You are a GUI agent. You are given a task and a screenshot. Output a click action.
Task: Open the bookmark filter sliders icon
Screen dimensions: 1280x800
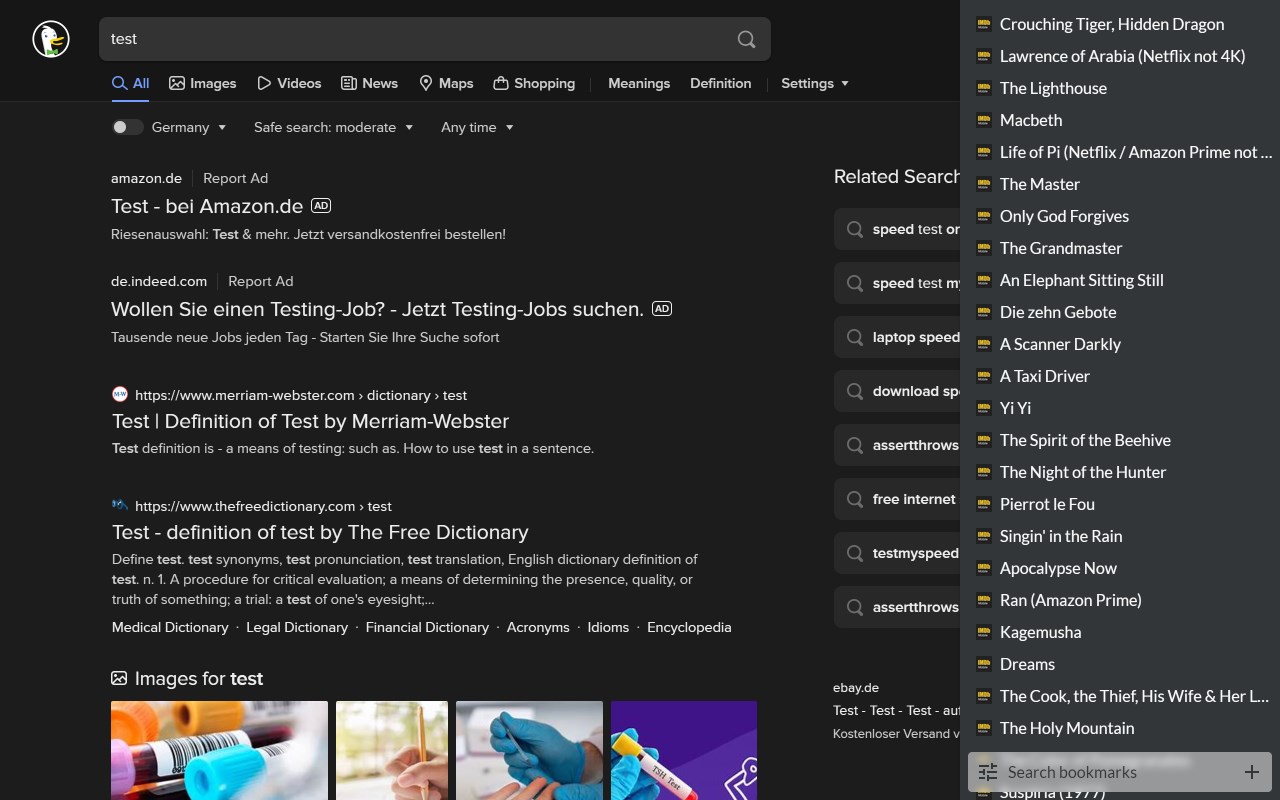click(x=988, y=772)
